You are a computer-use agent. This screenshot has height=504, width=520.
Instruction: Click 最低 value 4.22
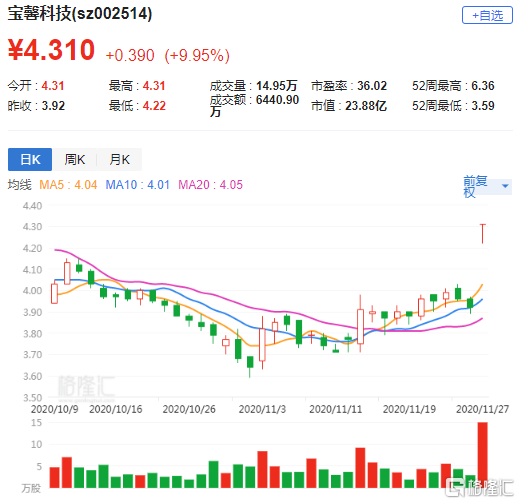154,106
